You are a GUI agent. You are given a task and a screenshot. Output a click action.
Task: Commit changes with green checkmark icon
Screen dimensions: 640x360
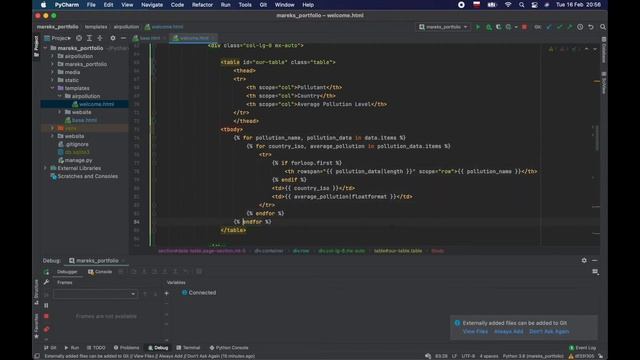point(560,27)
